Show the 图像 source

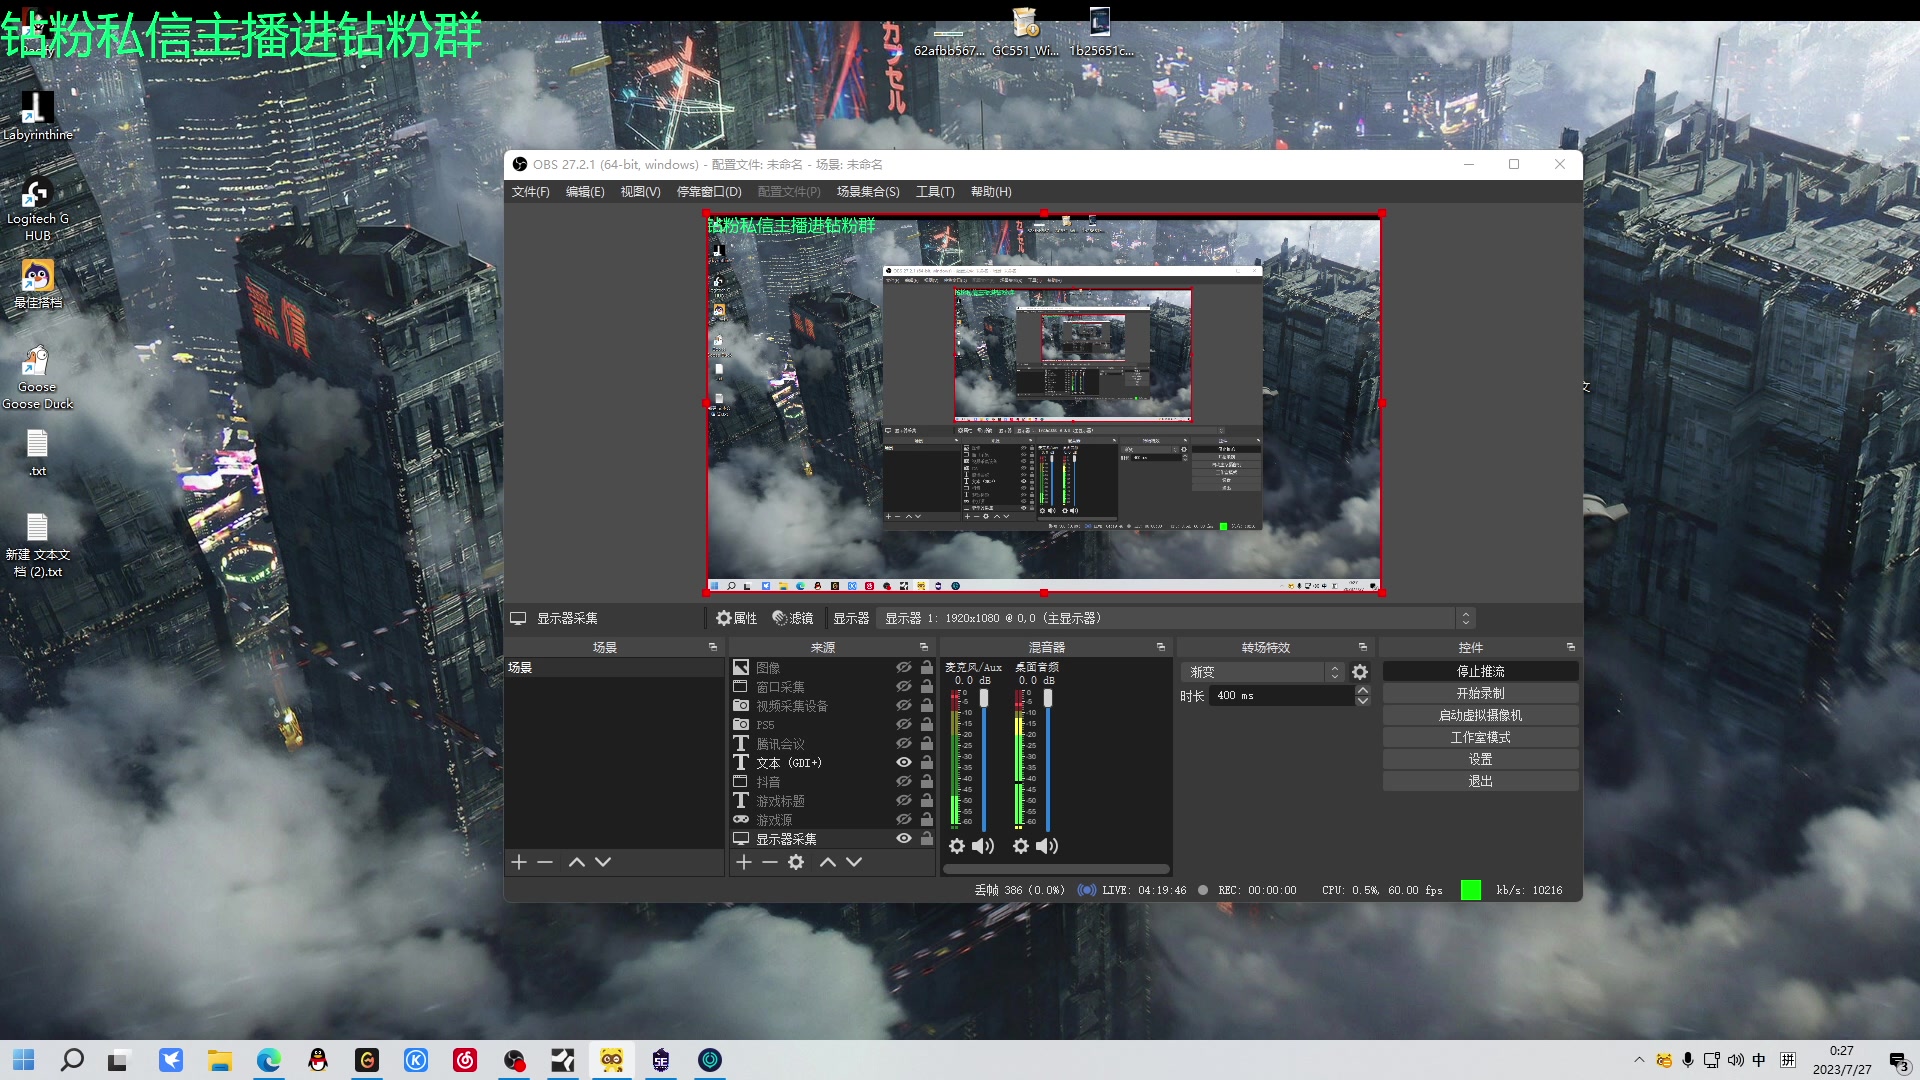(x=904, y=667)
